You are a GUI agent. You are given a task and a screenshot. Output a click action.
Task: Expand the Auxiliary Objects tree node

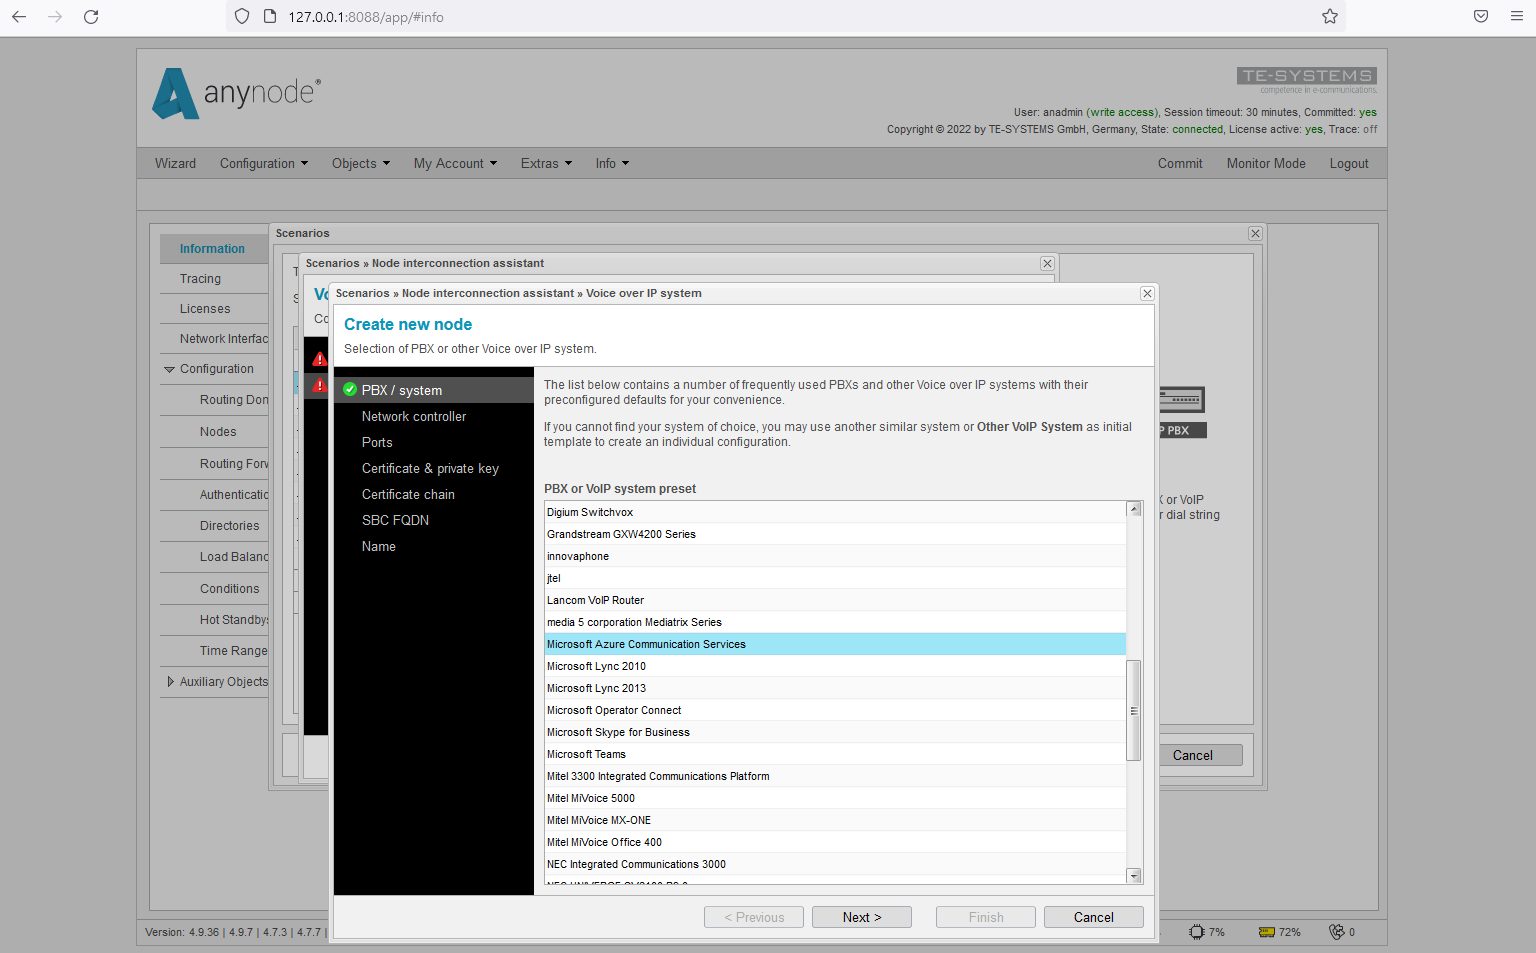click(x=170, y=682)
